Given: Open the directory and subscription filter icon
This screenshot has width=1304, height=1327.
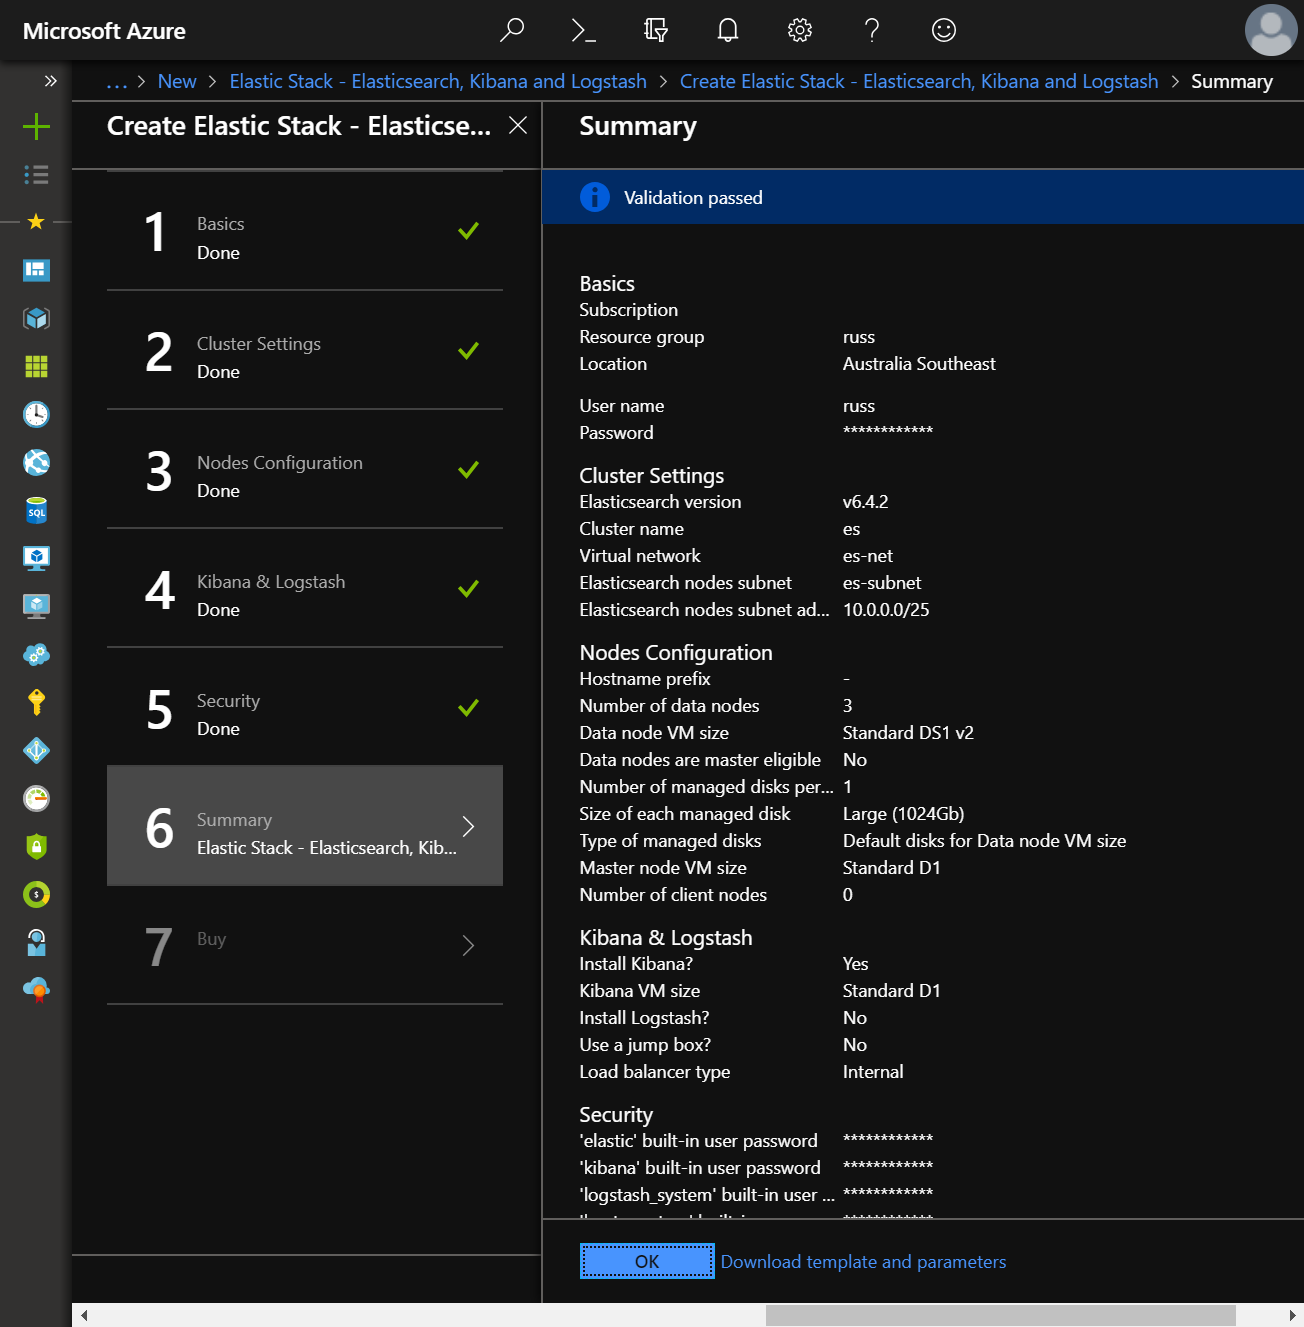Looking at the screenshot, I should (x=656, y=31).
